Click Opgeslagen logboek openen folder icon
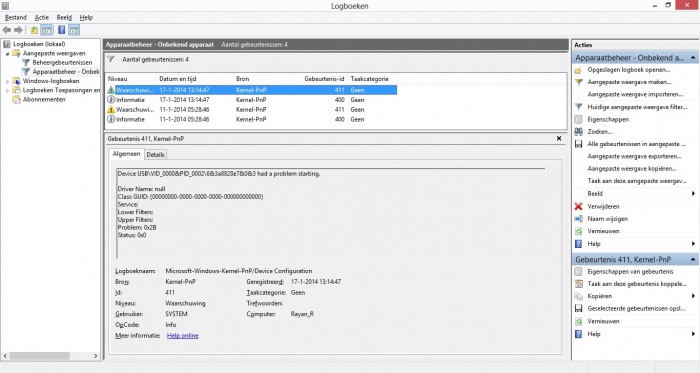 point(578,70)
